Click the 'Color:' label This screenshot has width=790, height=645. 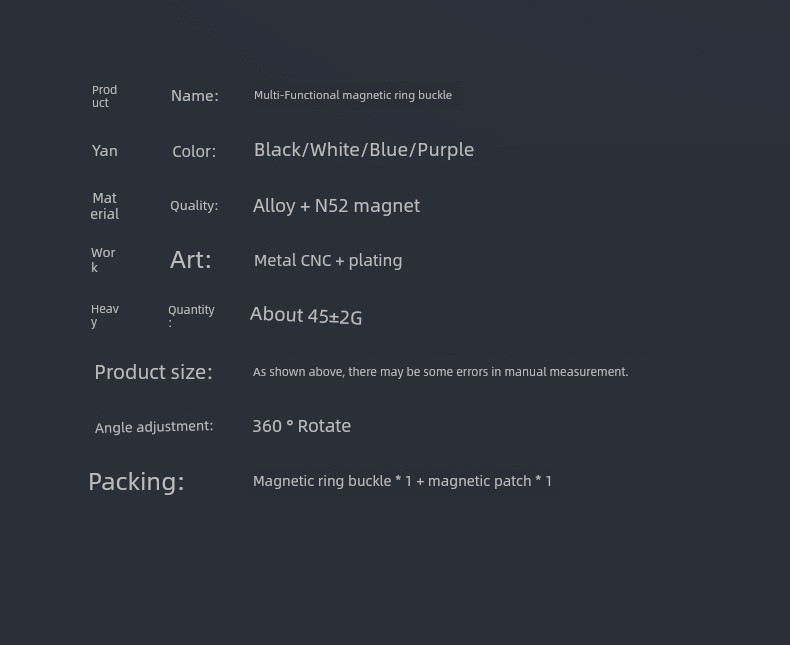[194, 151]
